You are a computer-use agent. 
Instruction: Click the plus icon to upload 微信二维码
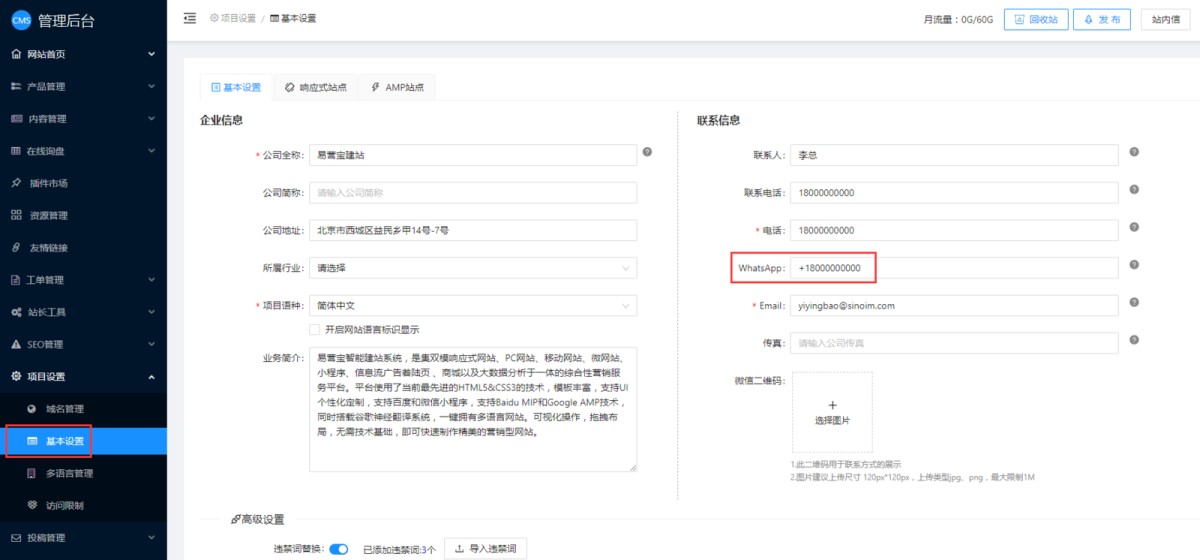tap(832, 404)
